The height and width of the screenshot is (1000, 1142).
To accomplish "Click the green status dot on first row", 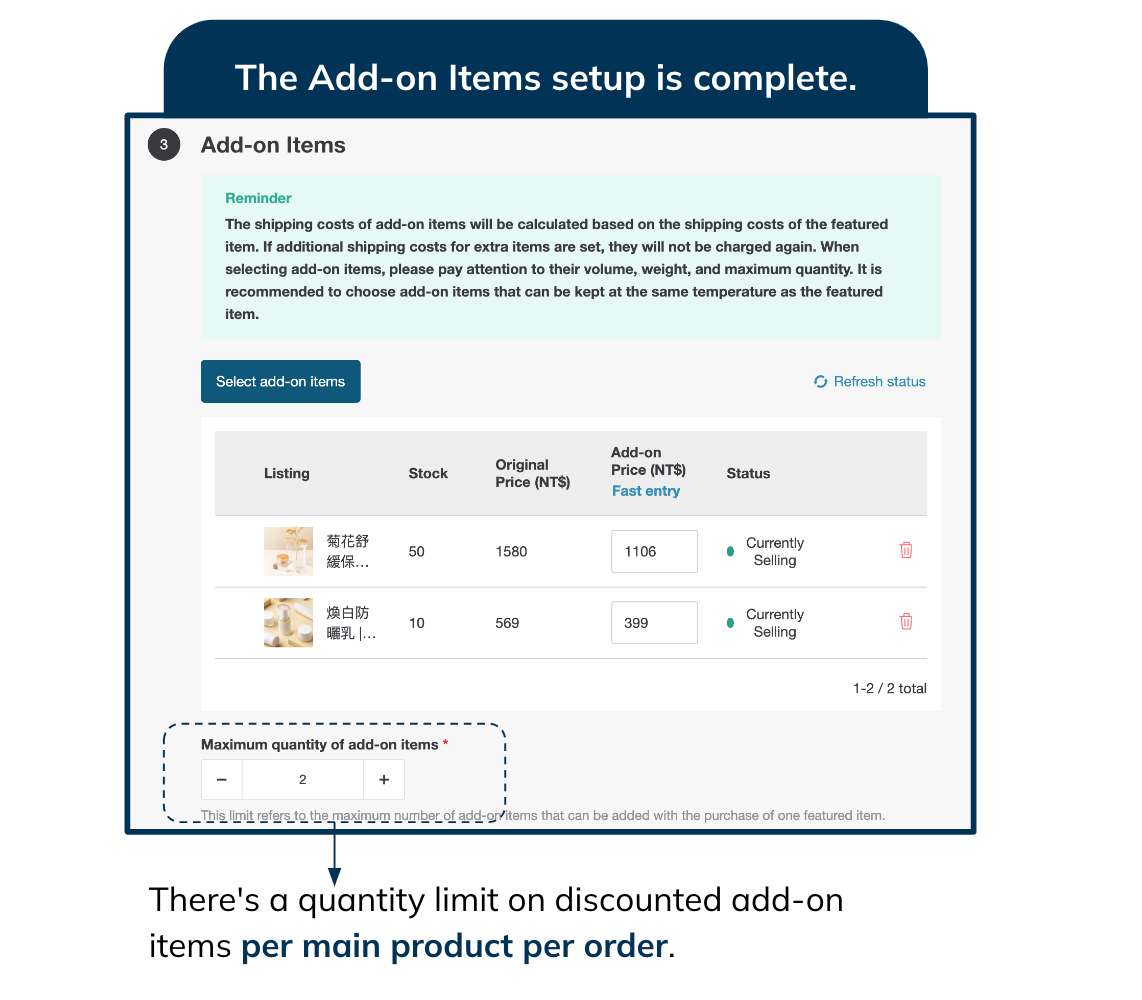I will click(729, 550).
